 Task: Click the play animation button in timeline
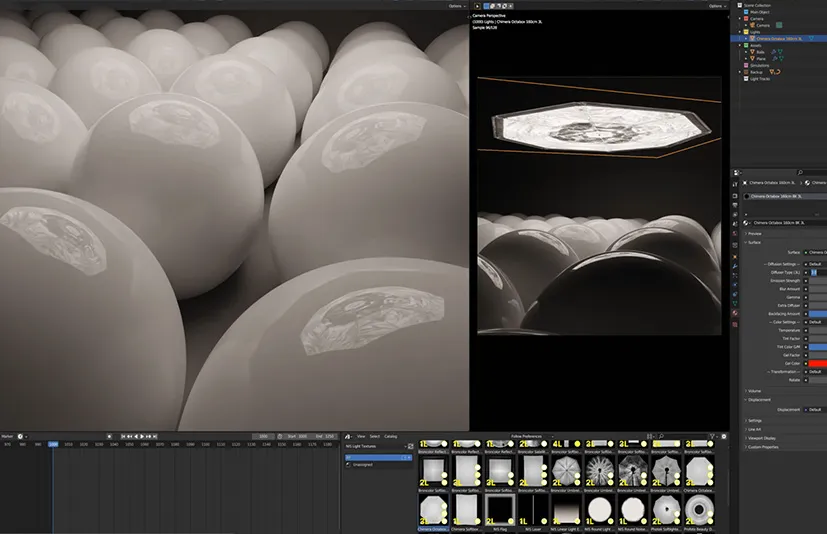point(143,436)
